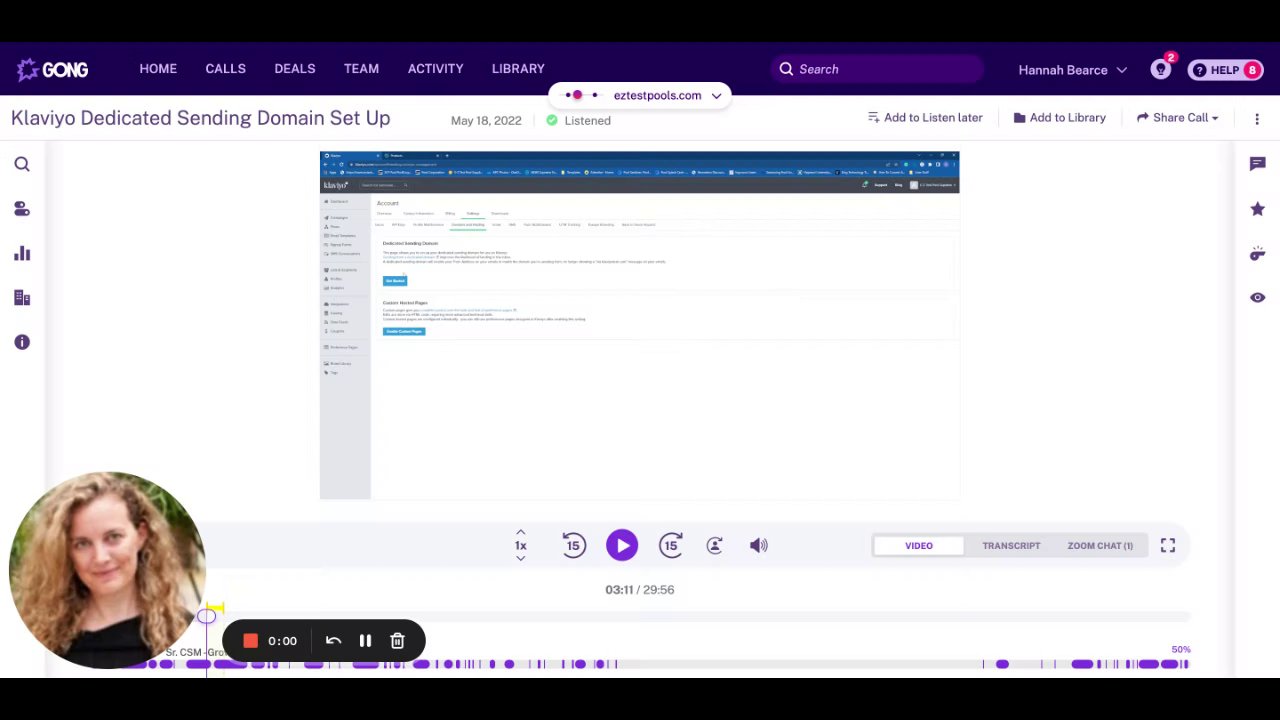Open the ACTIVITY menu
This screenshot has height=720, width=1280.
point(435,69)
